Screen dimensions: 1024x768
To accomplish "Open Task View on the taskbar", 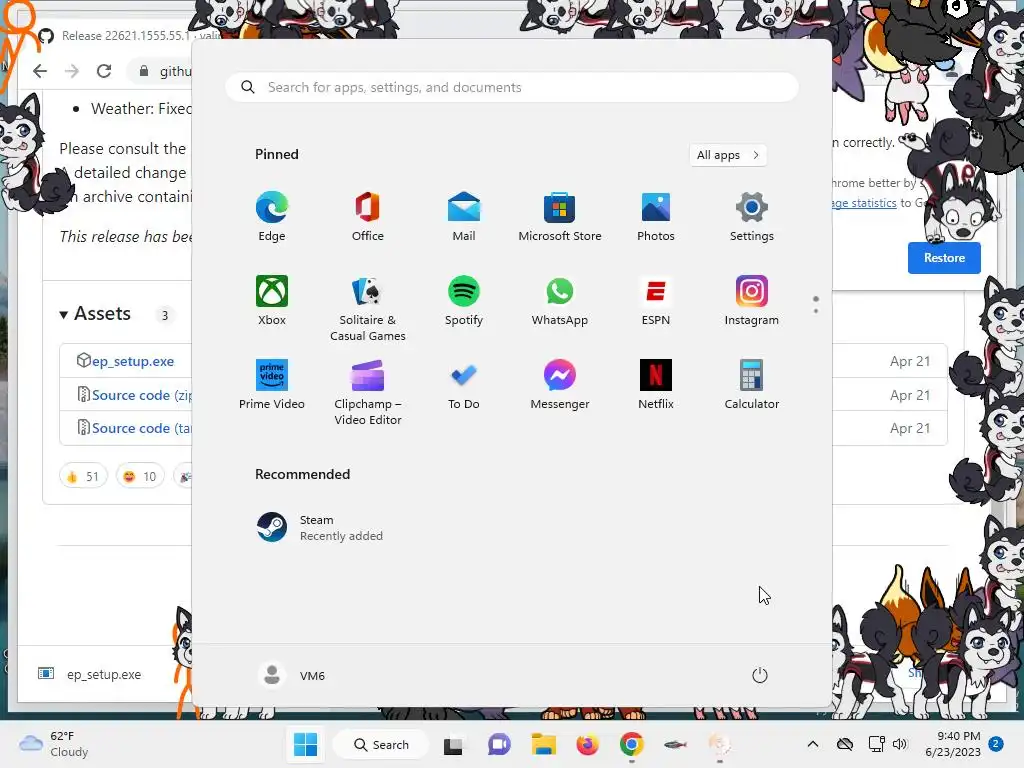I will pyautogui.click(x=453, y=745).
